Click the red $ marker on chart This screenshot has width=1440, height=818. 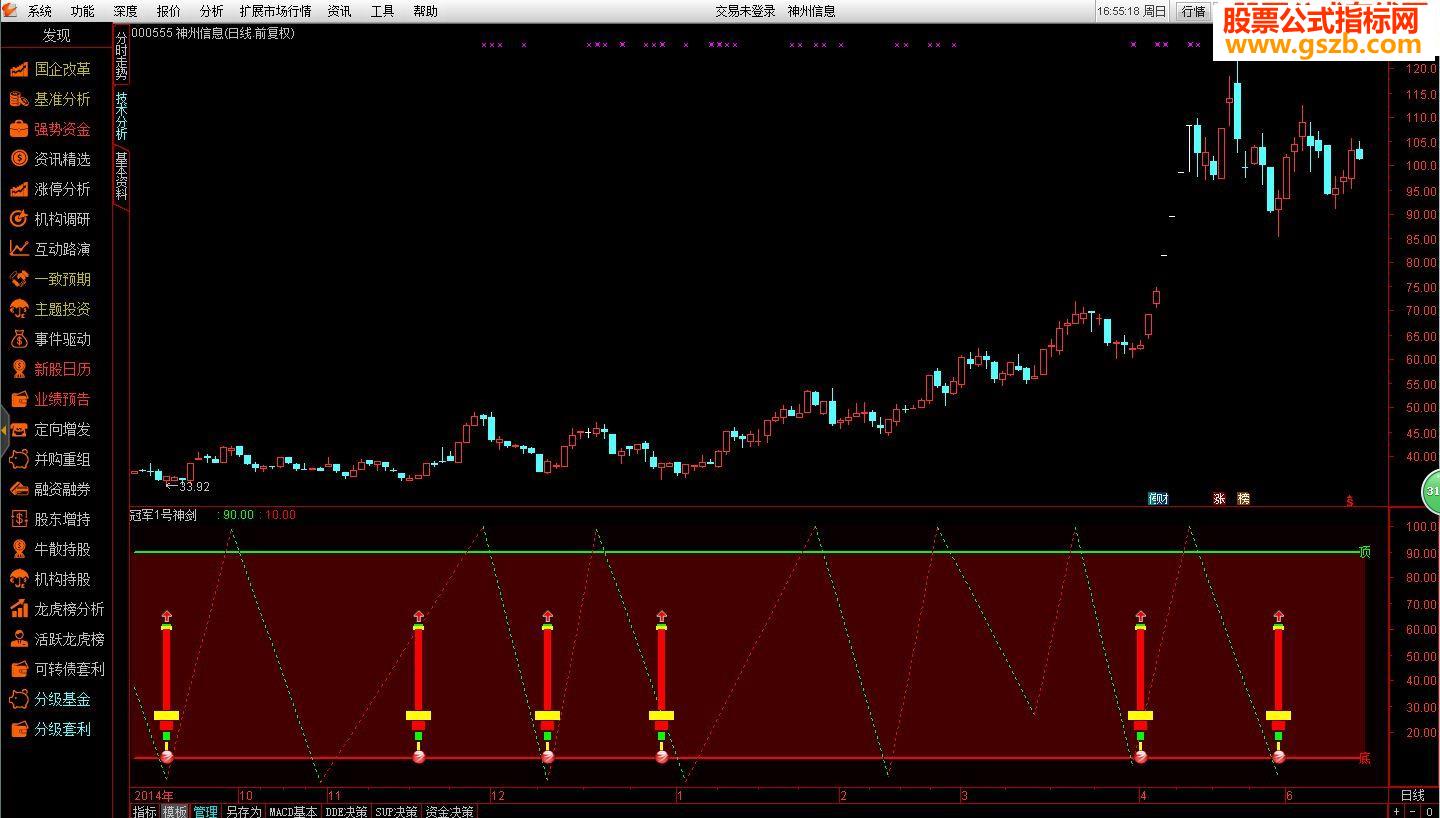click(1349, 500)
